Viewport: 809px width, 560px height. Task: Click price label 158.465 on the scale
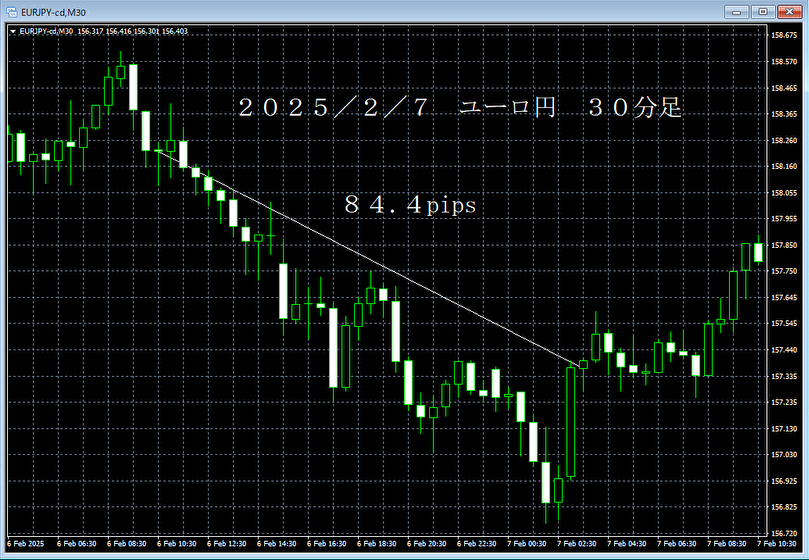click(784, 88)
